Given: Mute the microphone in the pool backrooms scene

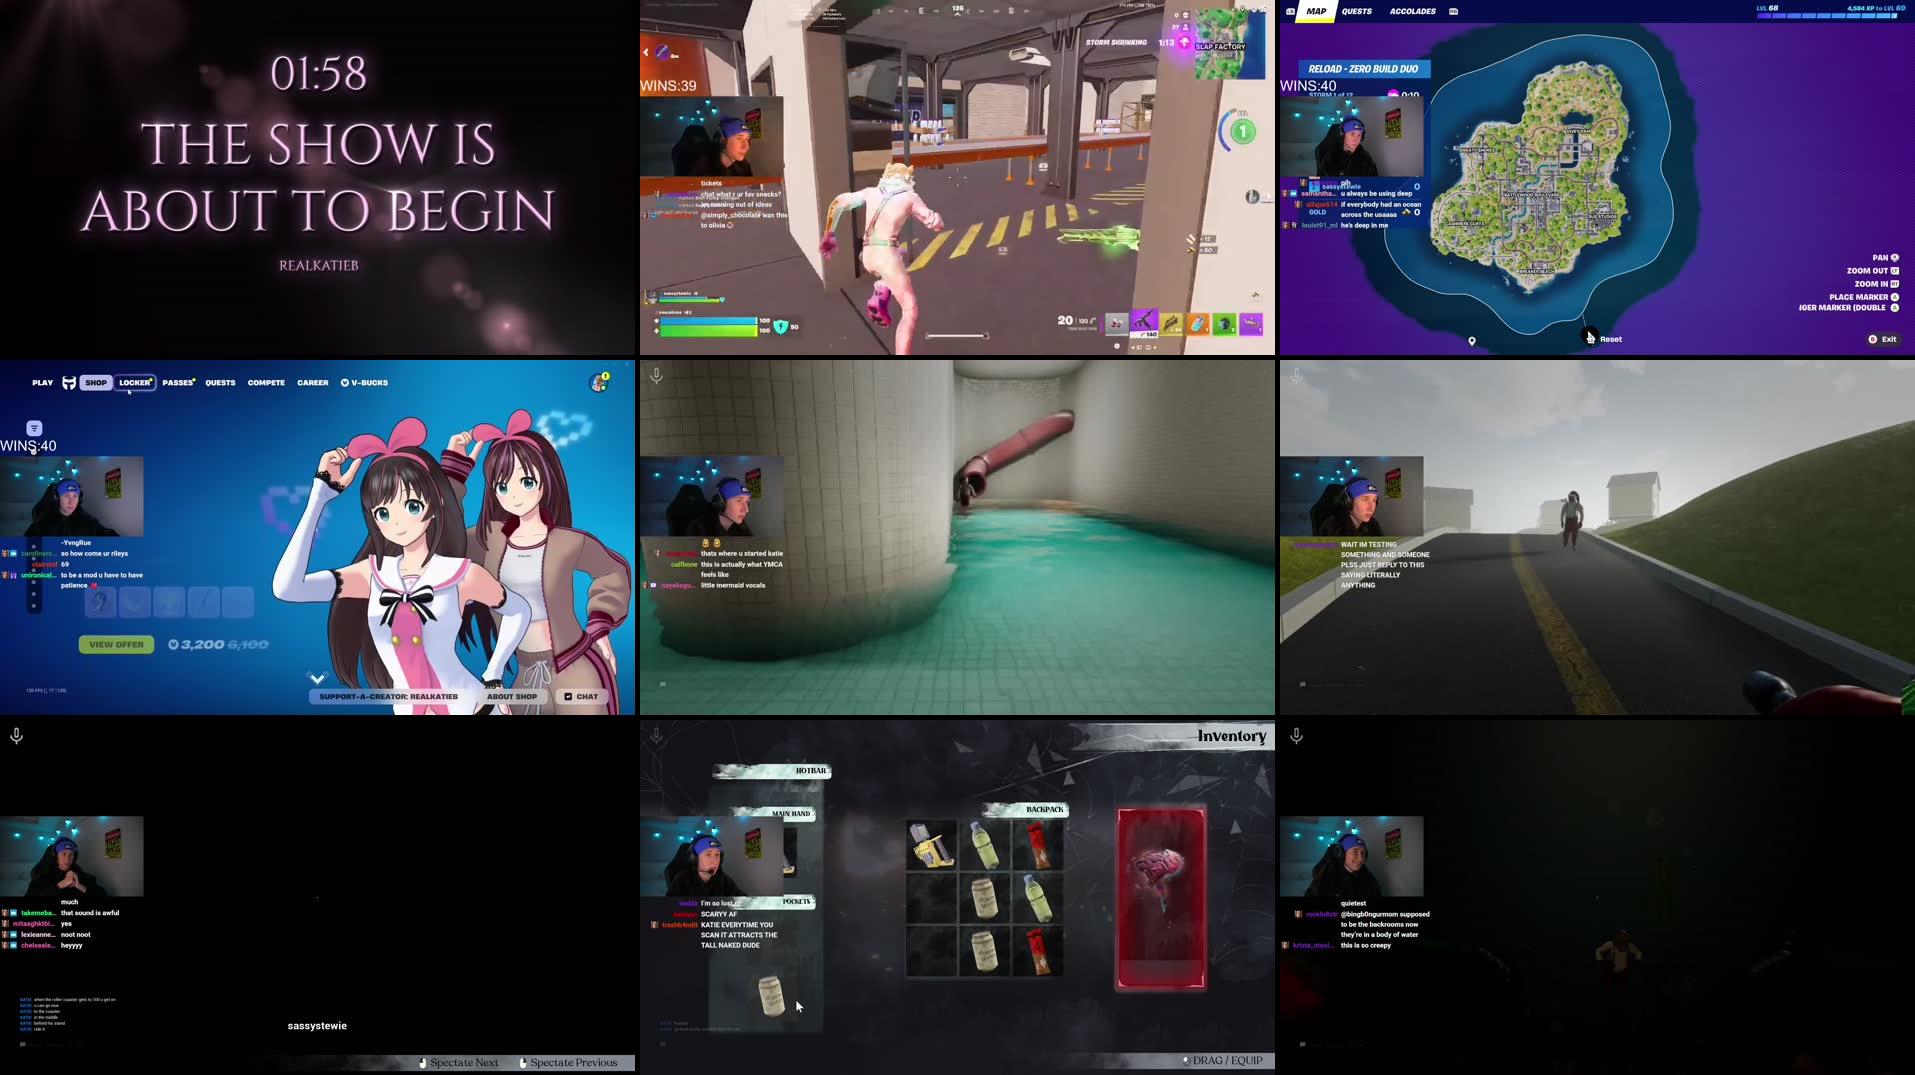Looking at the screenshot, I should click(x=656, y=376).
